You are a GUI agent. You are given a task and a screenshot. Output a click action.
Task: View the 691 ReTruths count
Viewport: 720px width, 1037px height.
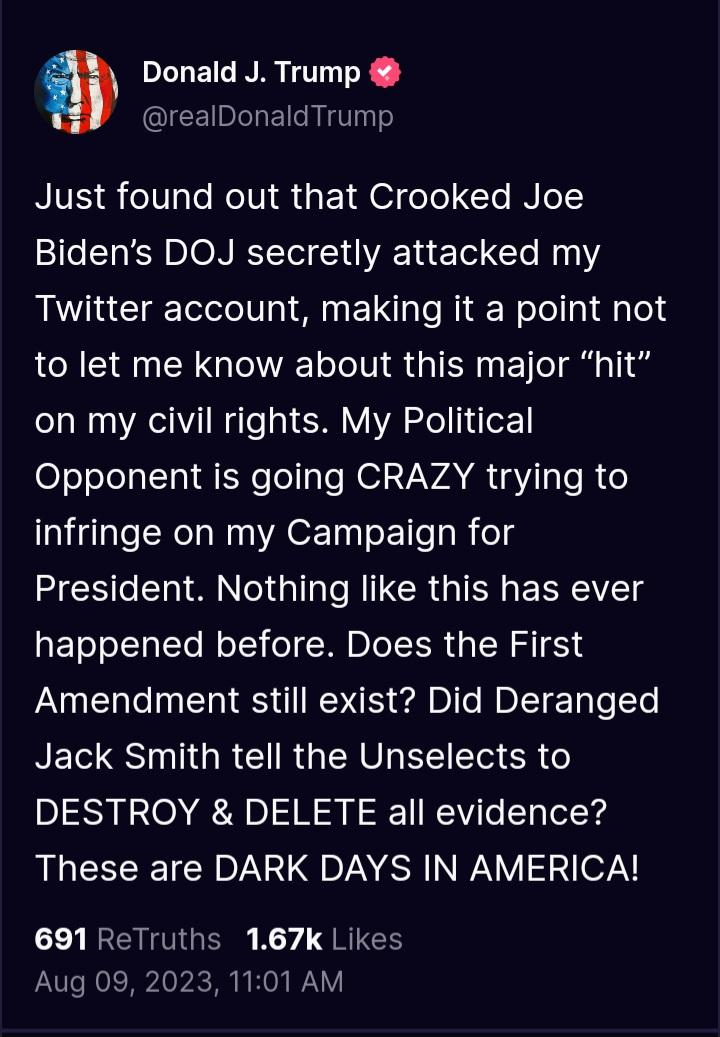128,939
